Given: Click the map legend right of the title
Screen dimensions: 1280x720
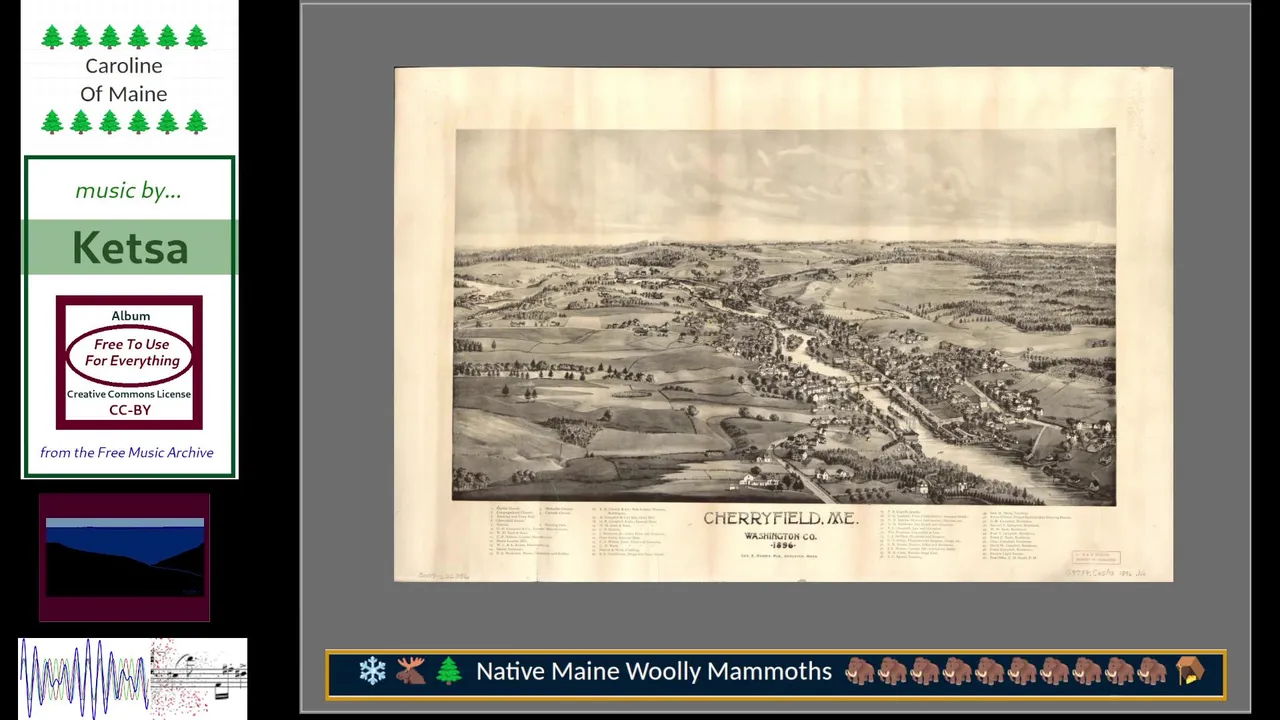Looking at the screenshot, I should 977,535.
